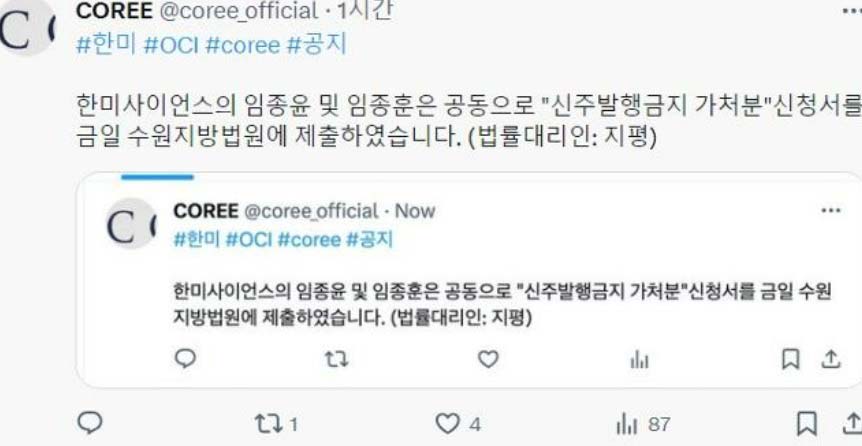This screenshot has width=862, height=446.
Task: Open more options on outer tweet
Action: point(853,11)
